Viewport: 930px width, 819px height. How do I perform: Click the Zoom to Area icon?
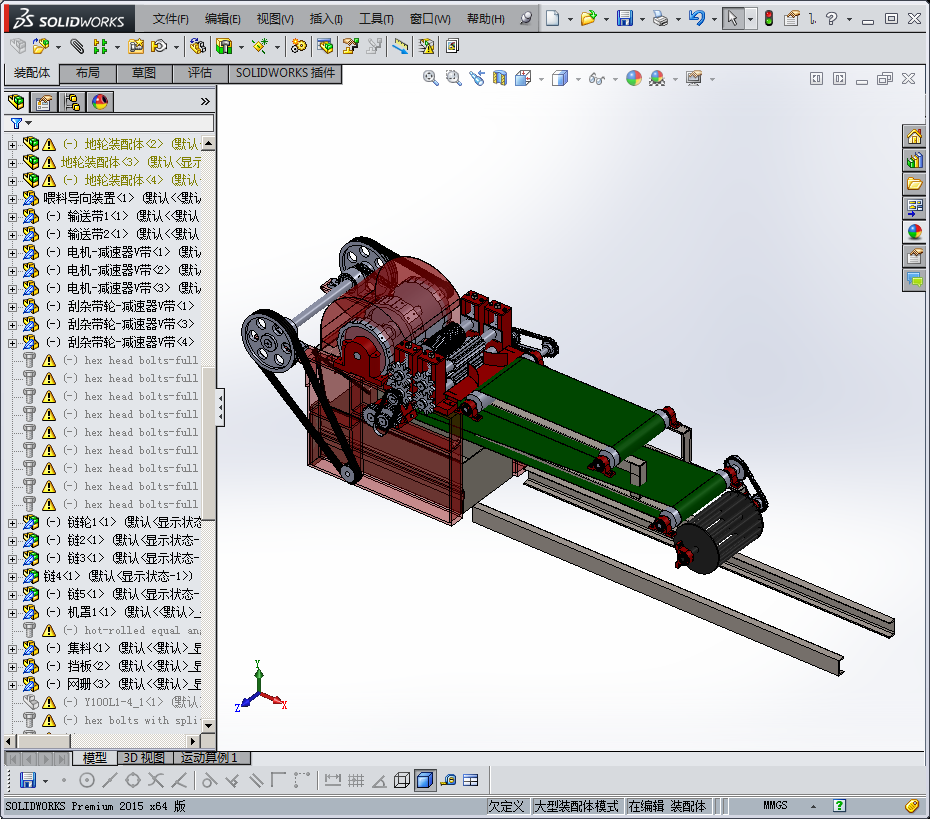coord(454,78)
